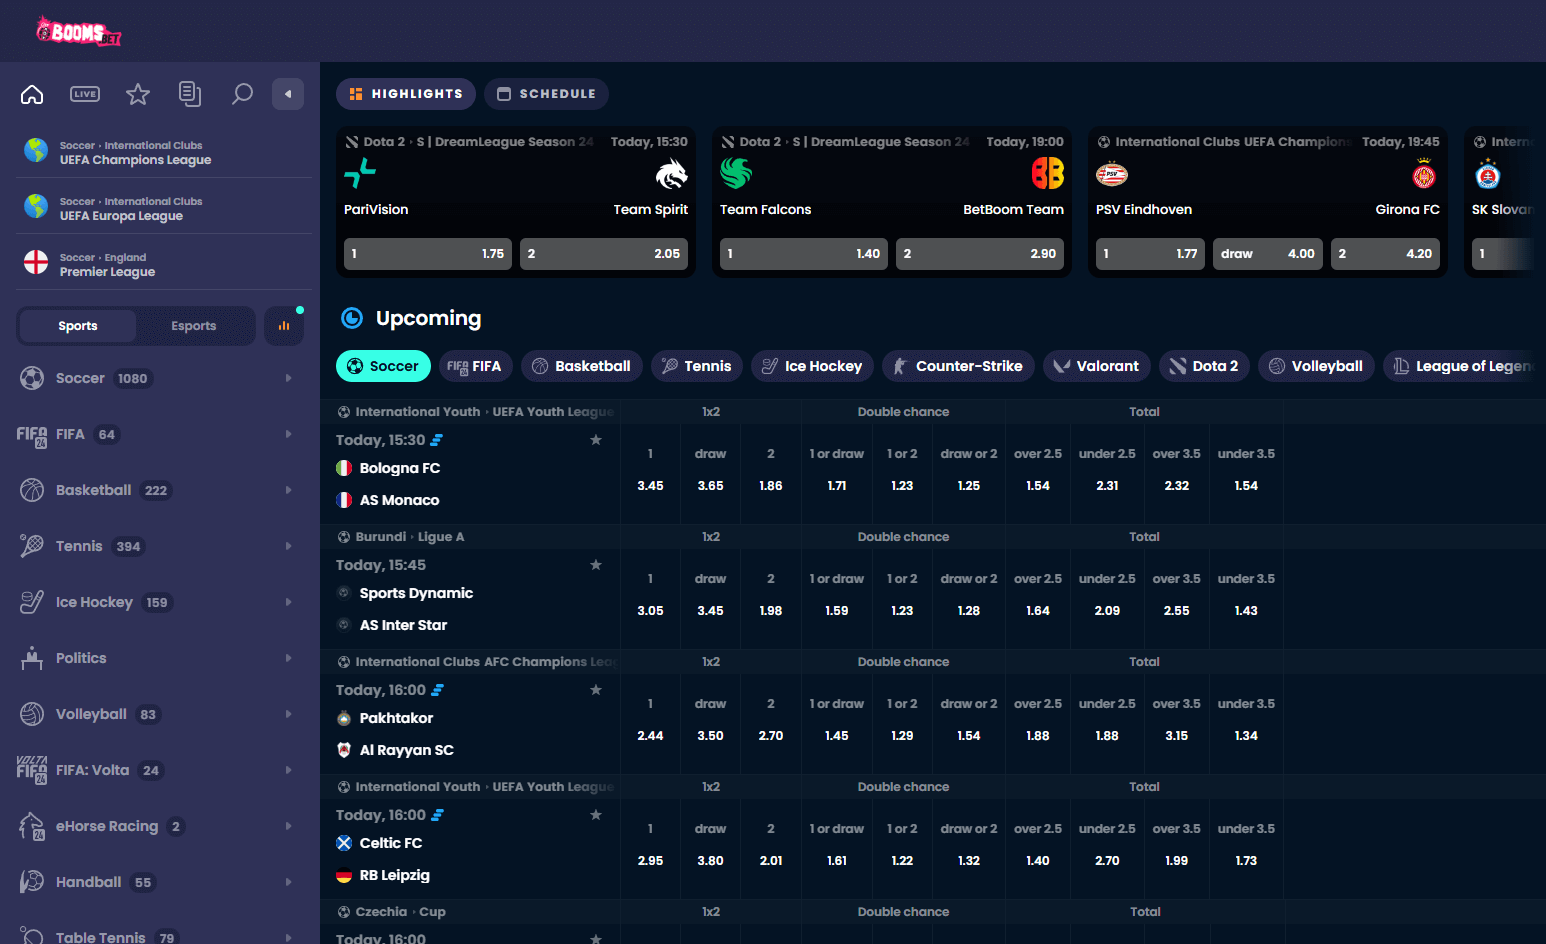Bet on BetBoom Team at 2.90
The height and width of the screenshot is (944, 1546).
click(980, 254)
